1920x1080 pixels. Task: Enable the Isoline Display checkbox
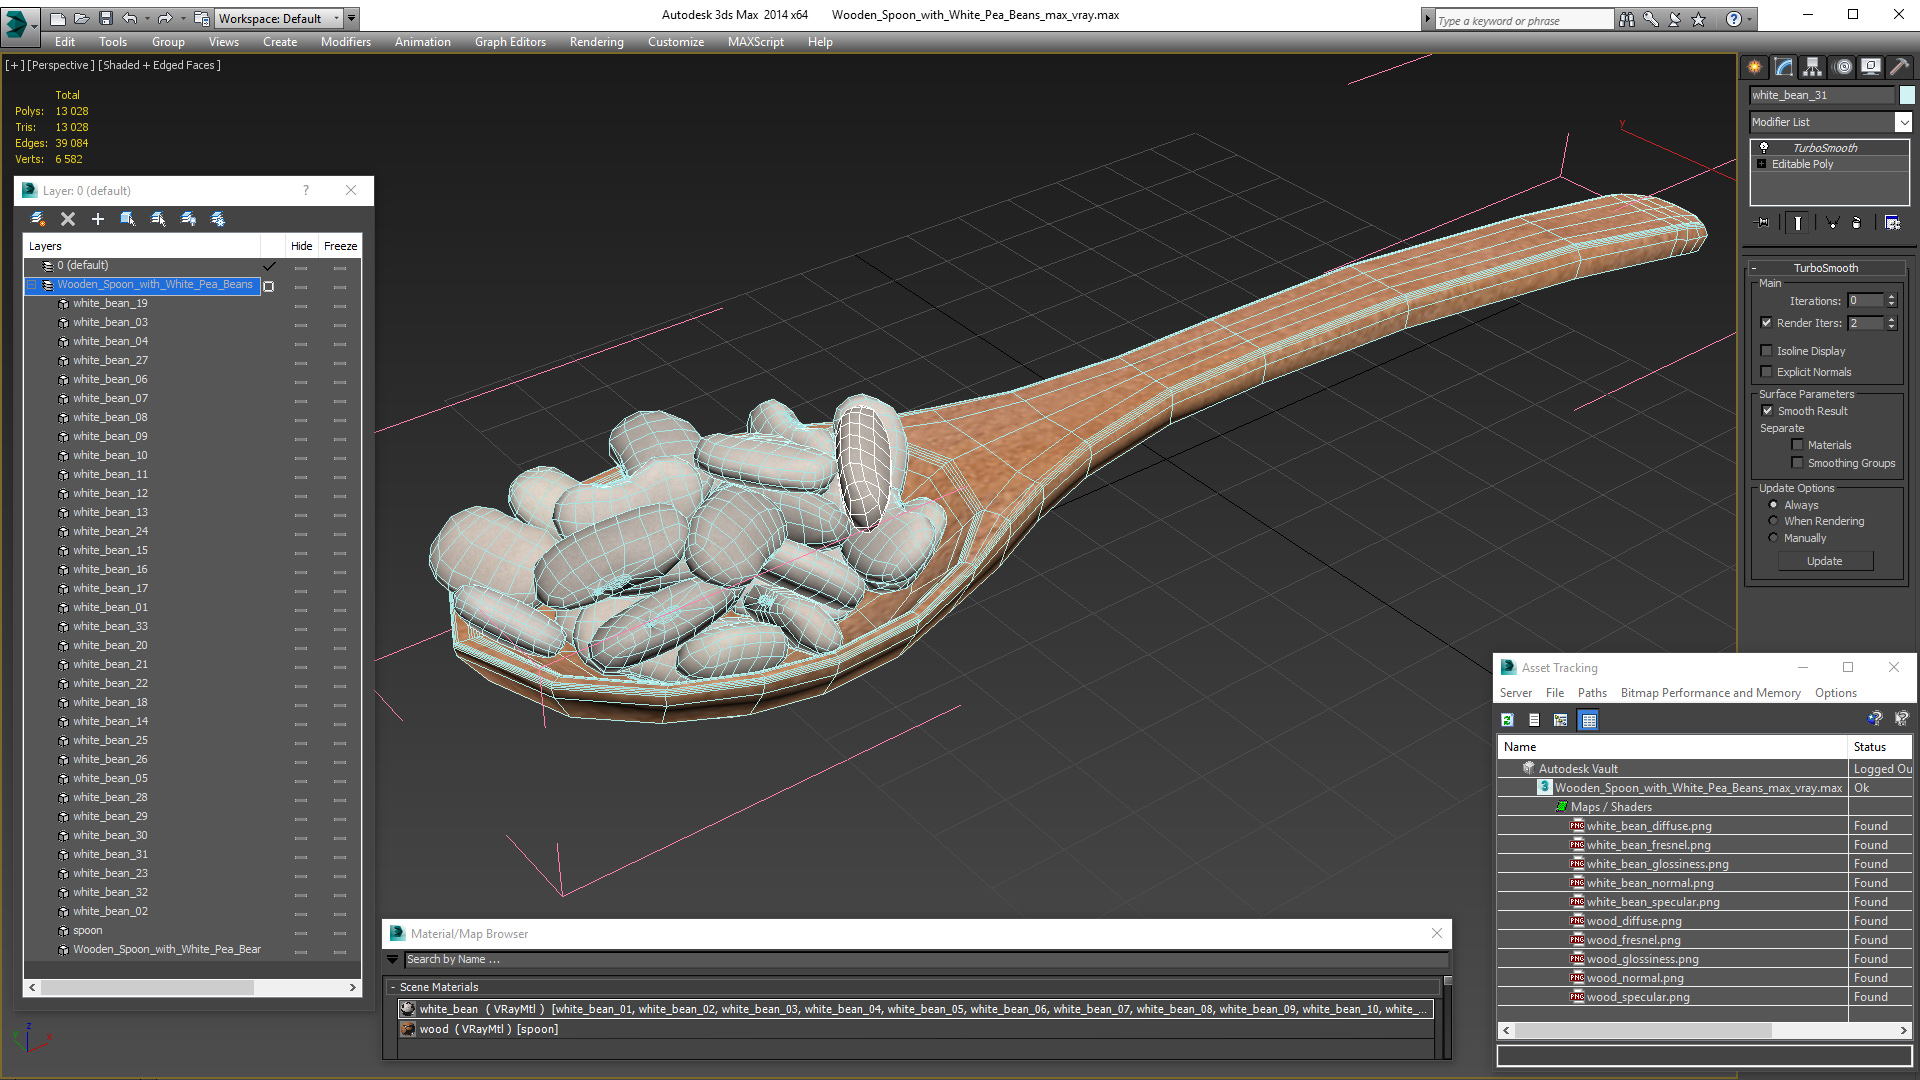tap(1767, 351)
